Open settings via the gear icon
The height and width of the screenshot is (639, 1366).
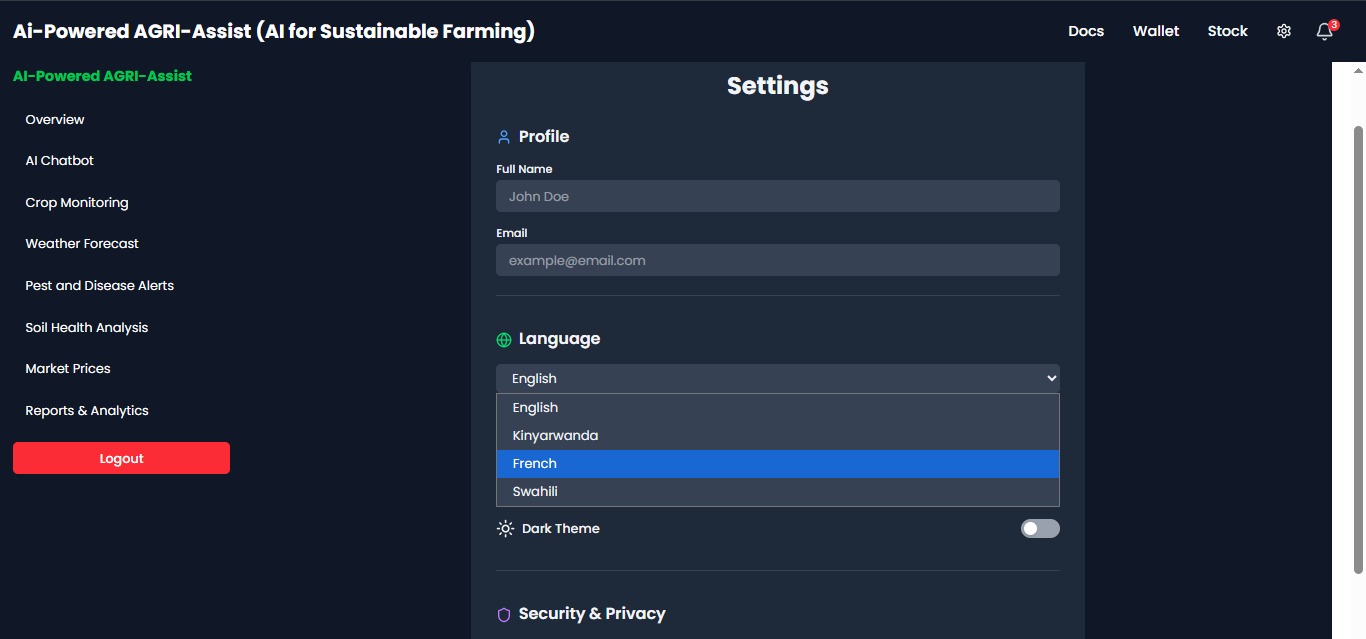tap(1284, 32)
